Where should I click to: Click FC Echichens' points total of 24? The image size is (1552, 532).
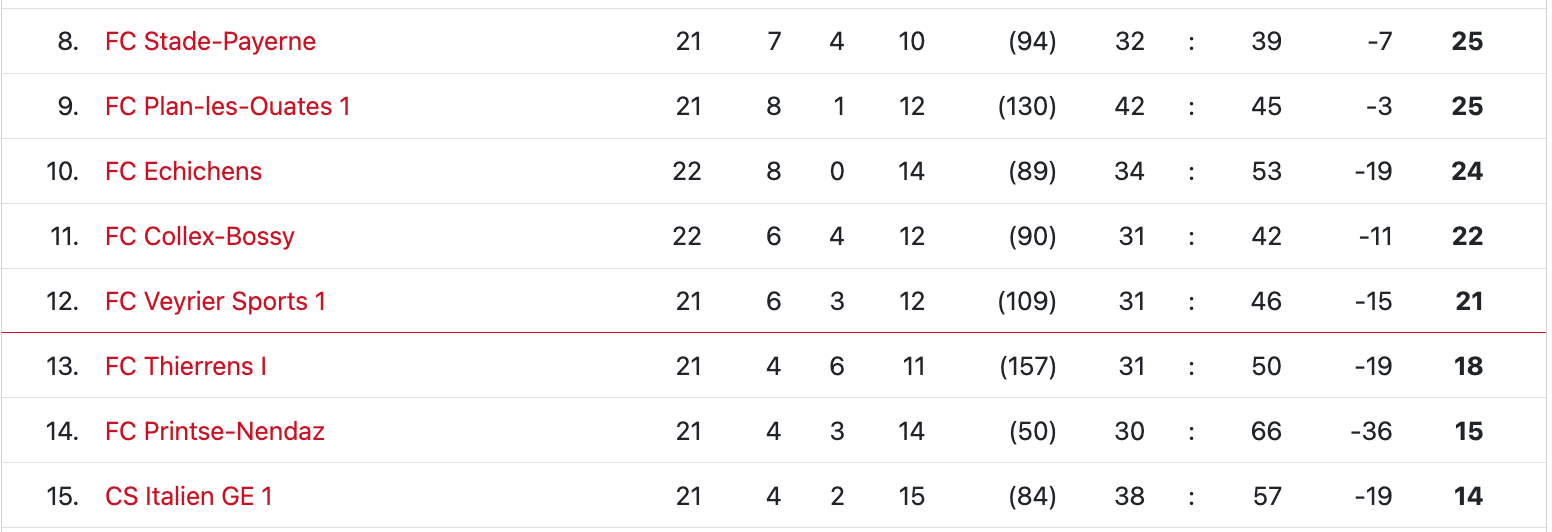pos(1466,172)
